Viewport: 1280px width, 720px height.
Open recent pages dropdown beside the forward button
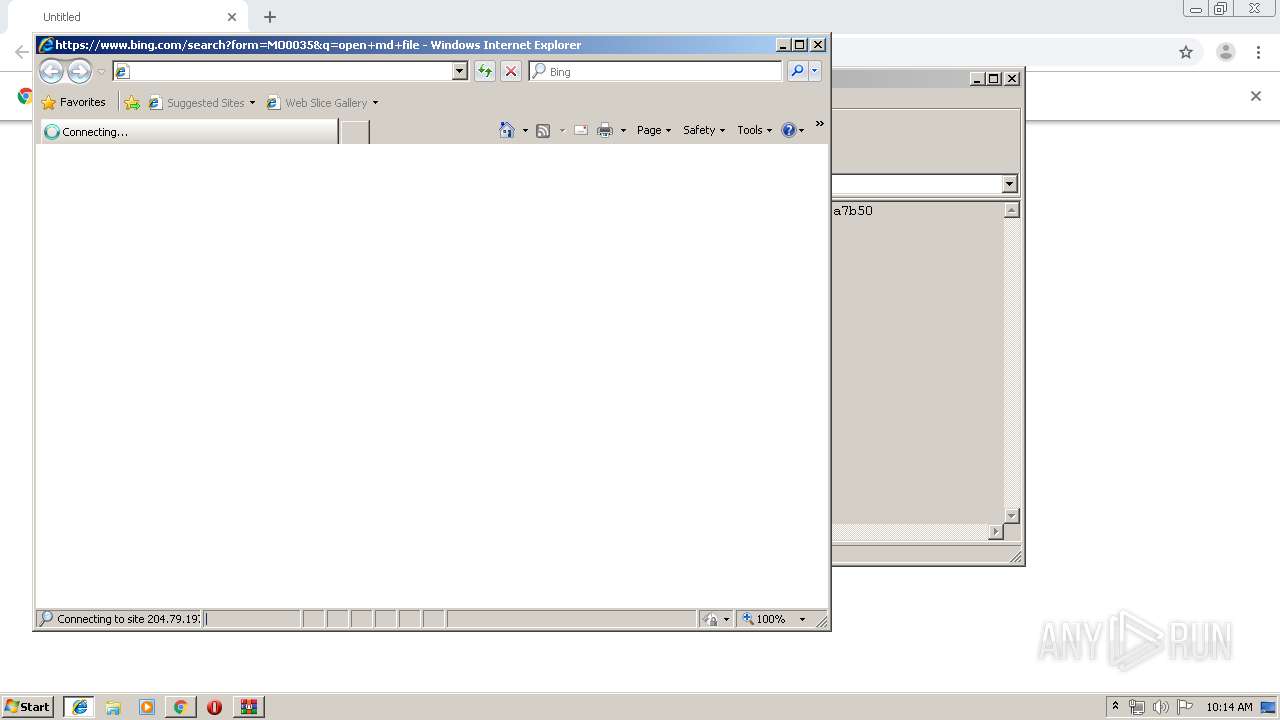coord(101,72)
